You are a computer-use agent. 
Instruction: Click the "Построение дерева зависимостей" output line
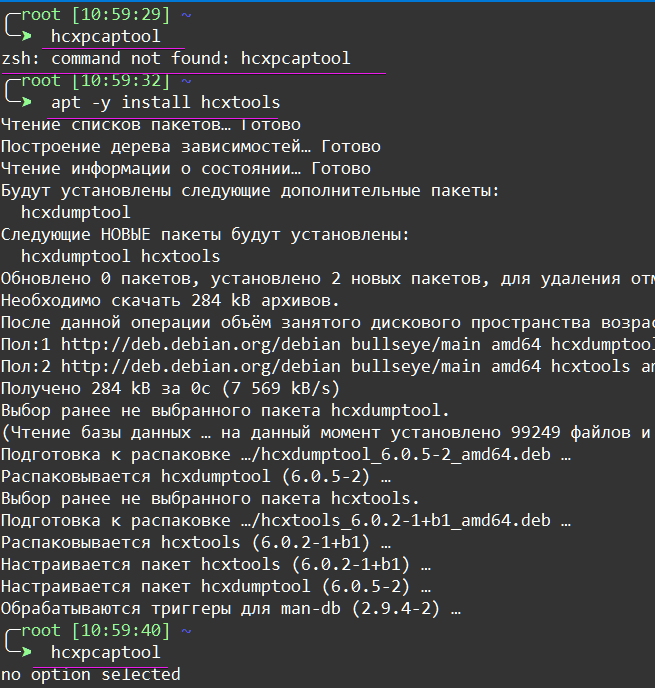190,146
